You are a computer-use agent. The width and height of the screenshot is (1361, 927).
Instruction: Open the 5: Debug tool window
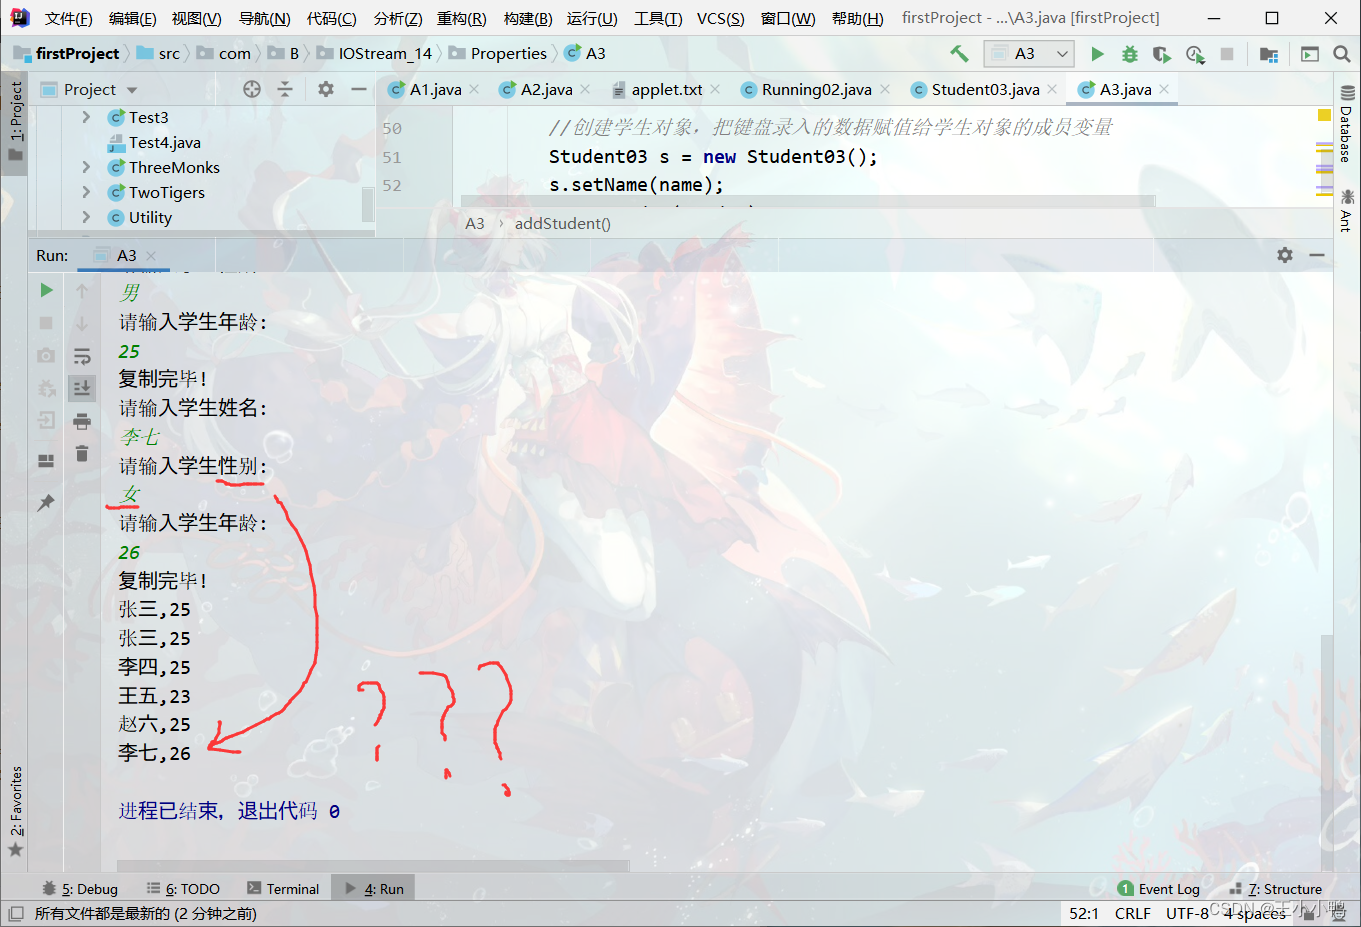click(80, 888)
